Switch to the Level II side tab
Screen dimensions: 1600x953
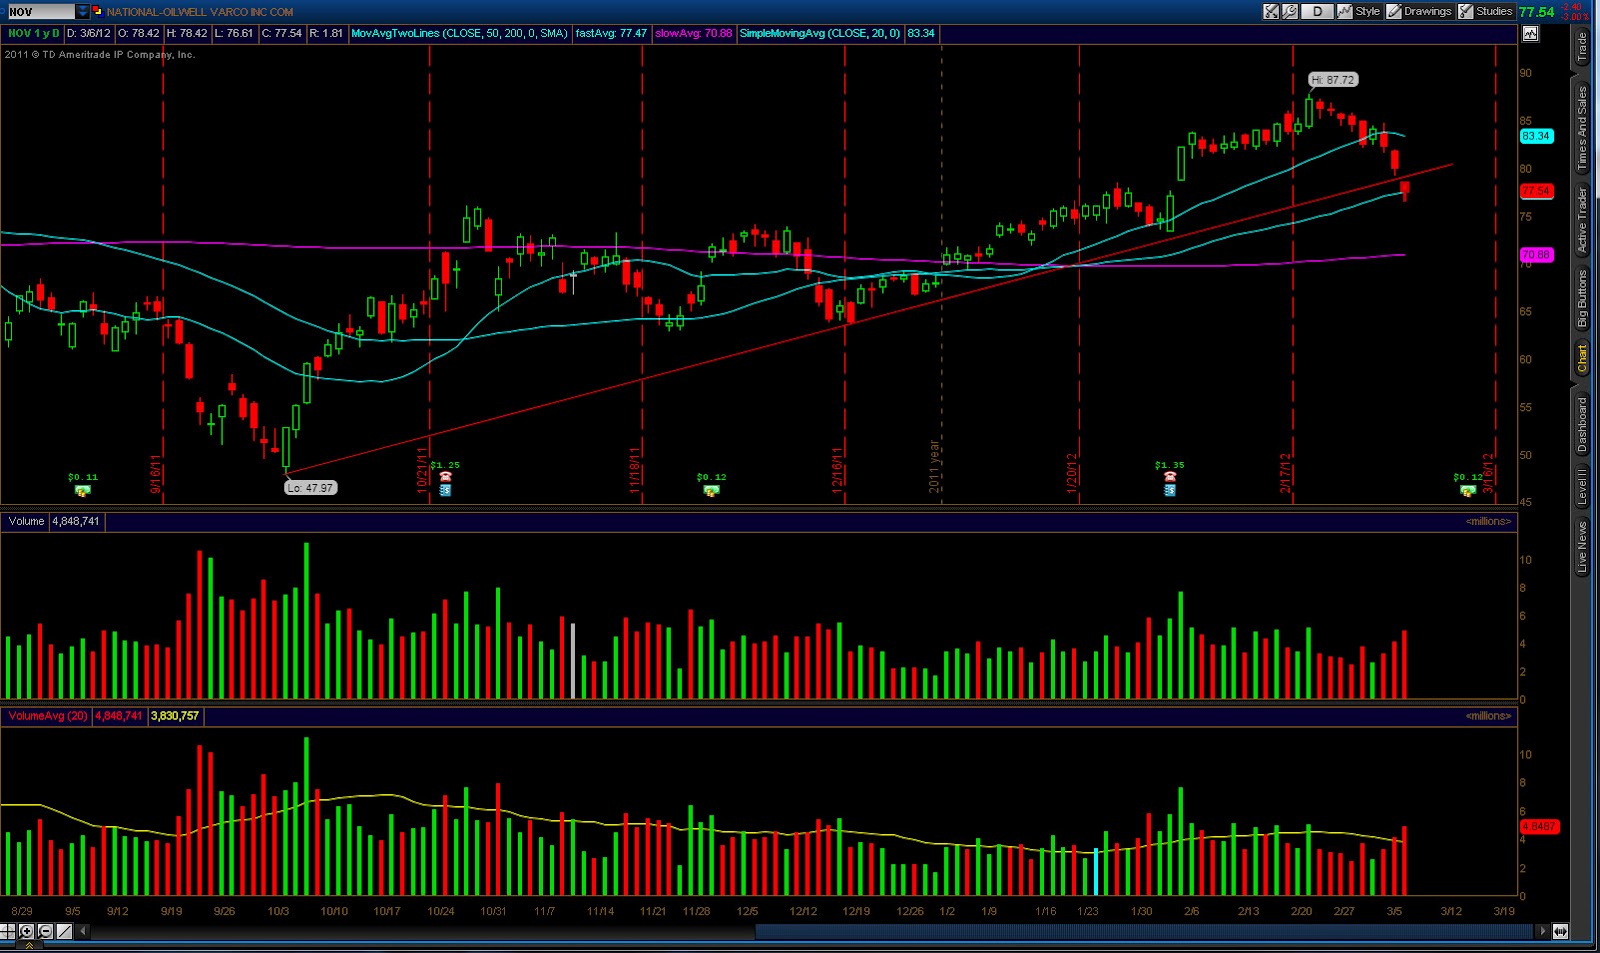(1582, 487)
